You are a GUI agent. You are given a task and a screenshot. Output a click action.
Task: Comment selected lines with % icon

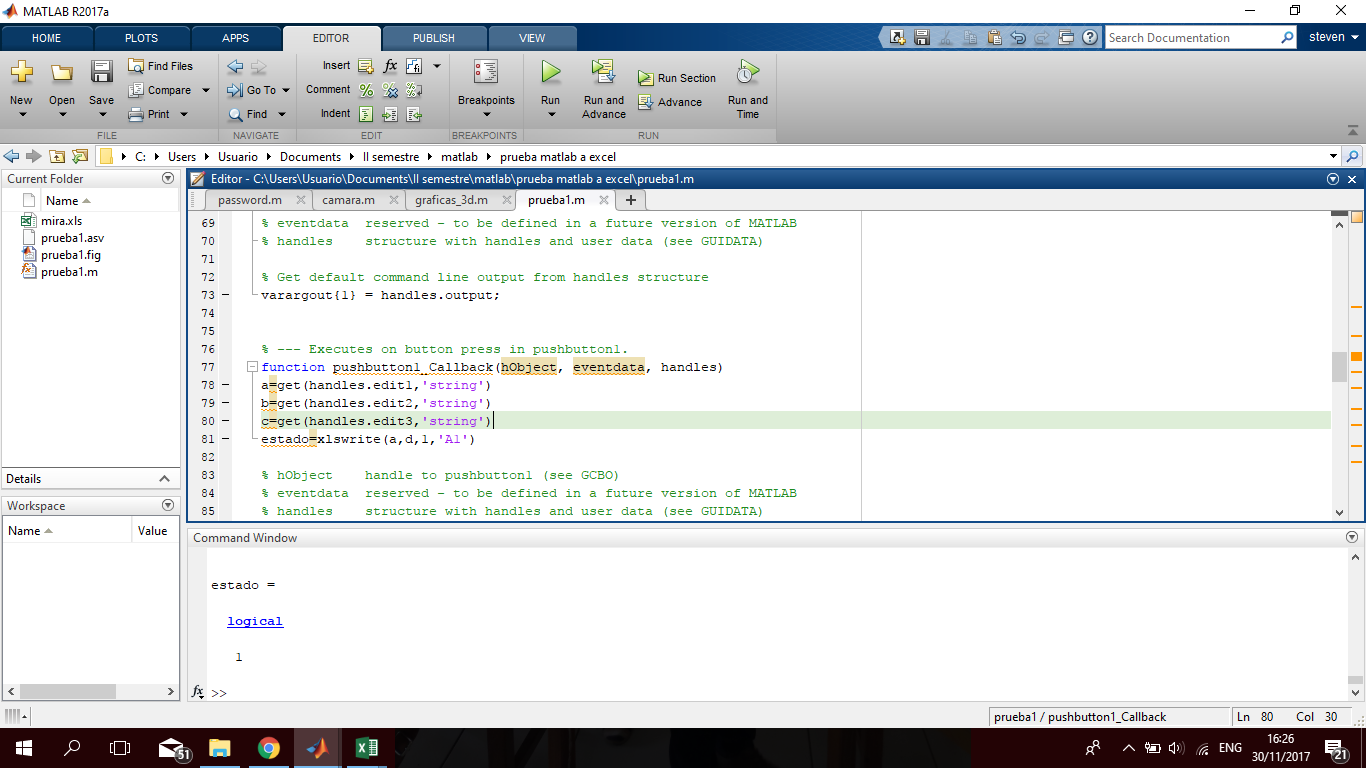(x=366, y=90)
